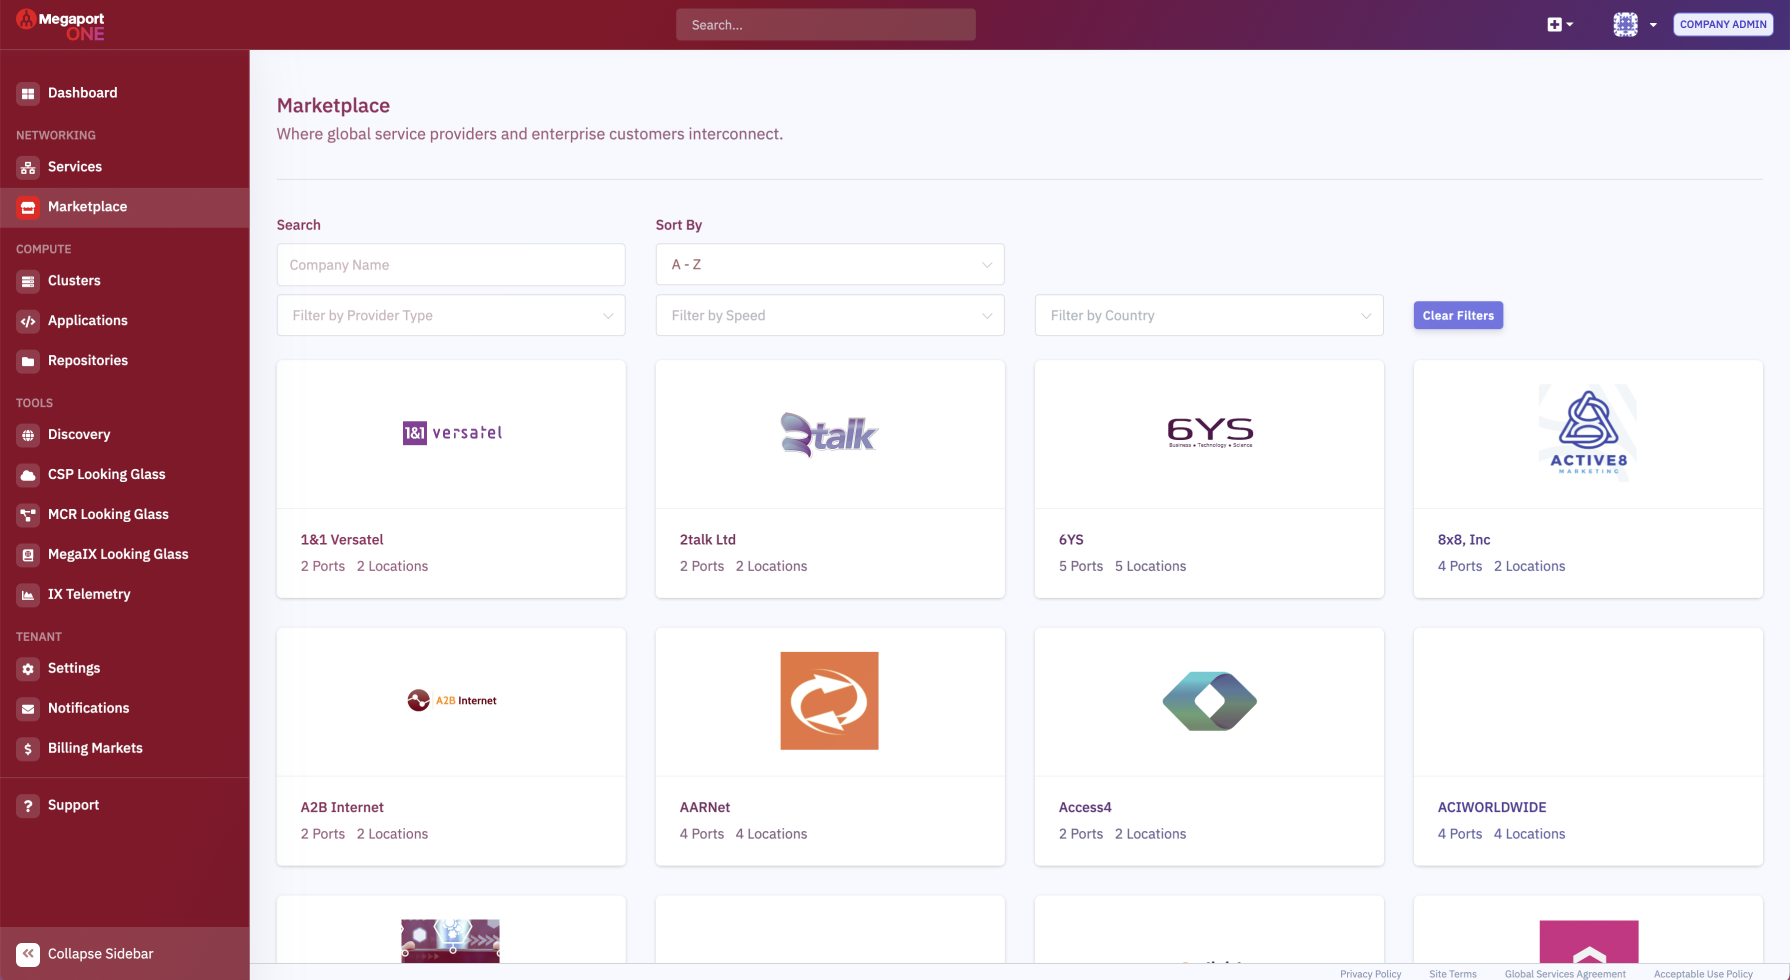Screen dimensions: 1790x980
Task: Open Clusters in sidebar
Action: 125,281
